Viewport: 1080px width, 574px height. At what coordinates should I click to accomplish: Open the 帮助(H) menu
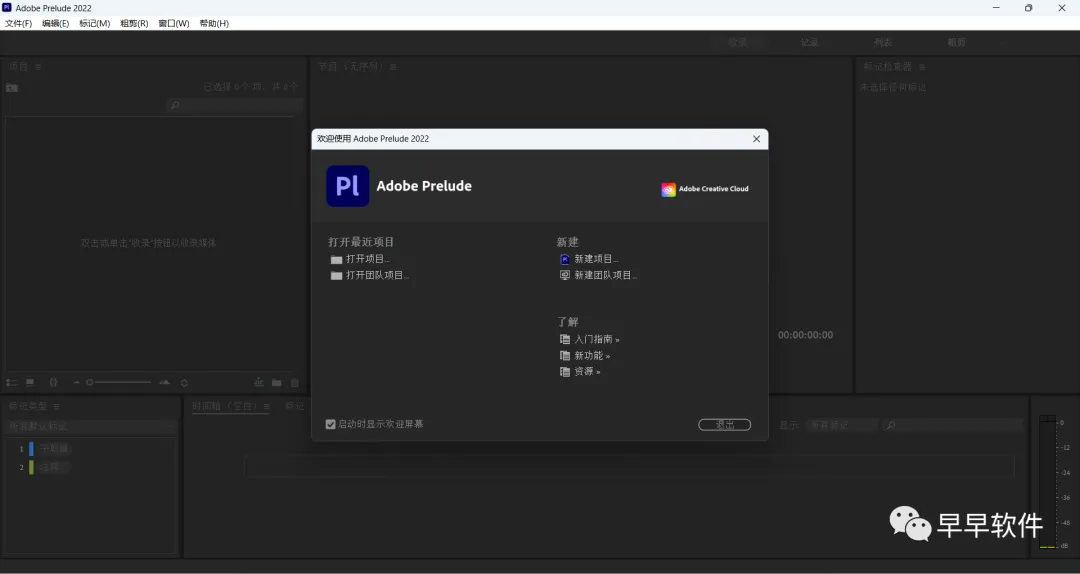[x=214, y=23]
